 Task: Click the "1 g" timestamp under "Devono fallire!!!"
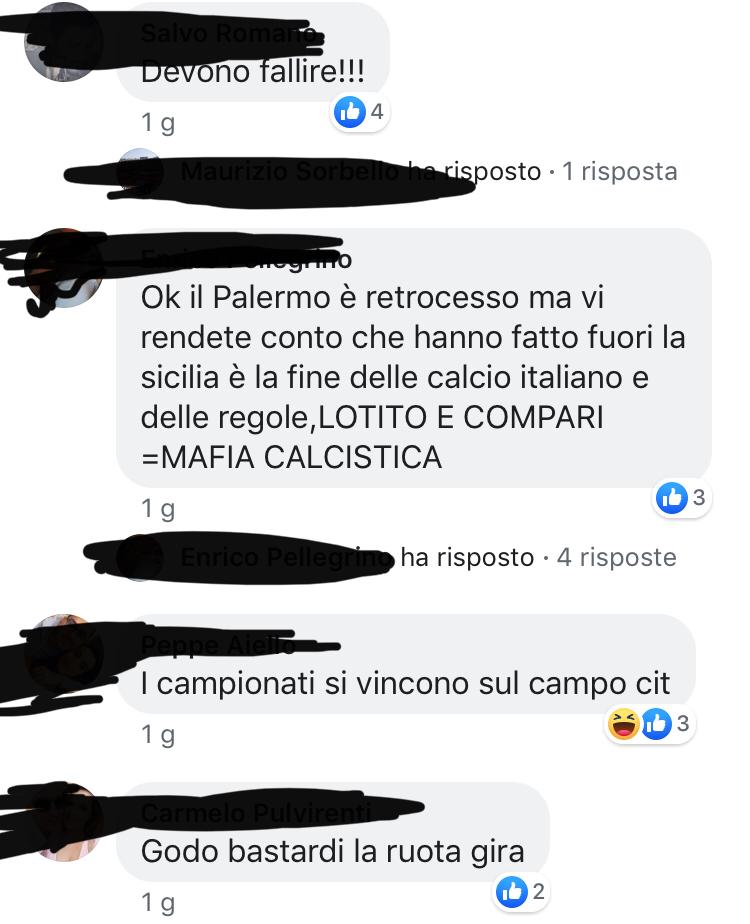click(158, 123)
